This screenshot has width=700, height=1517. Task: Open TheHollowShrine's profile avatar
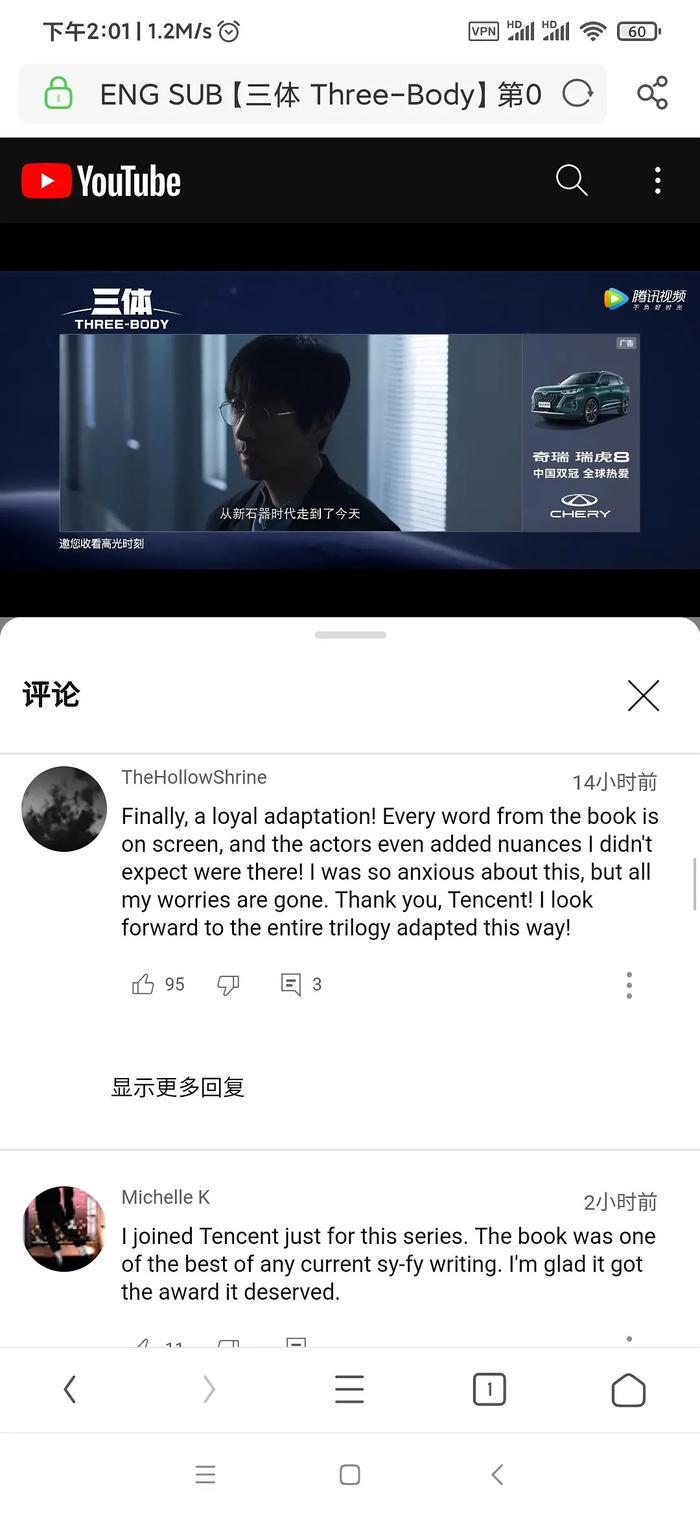[x=64, y=809]
